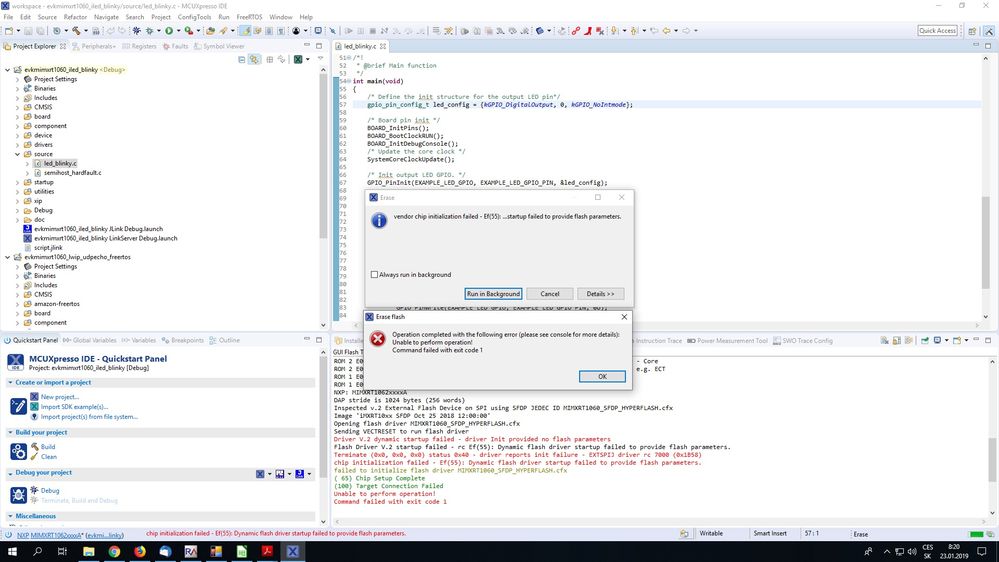Switch to the Peripherals+ tab
Viewport: 999px width, 562px height.
click(x=94, y=46)
